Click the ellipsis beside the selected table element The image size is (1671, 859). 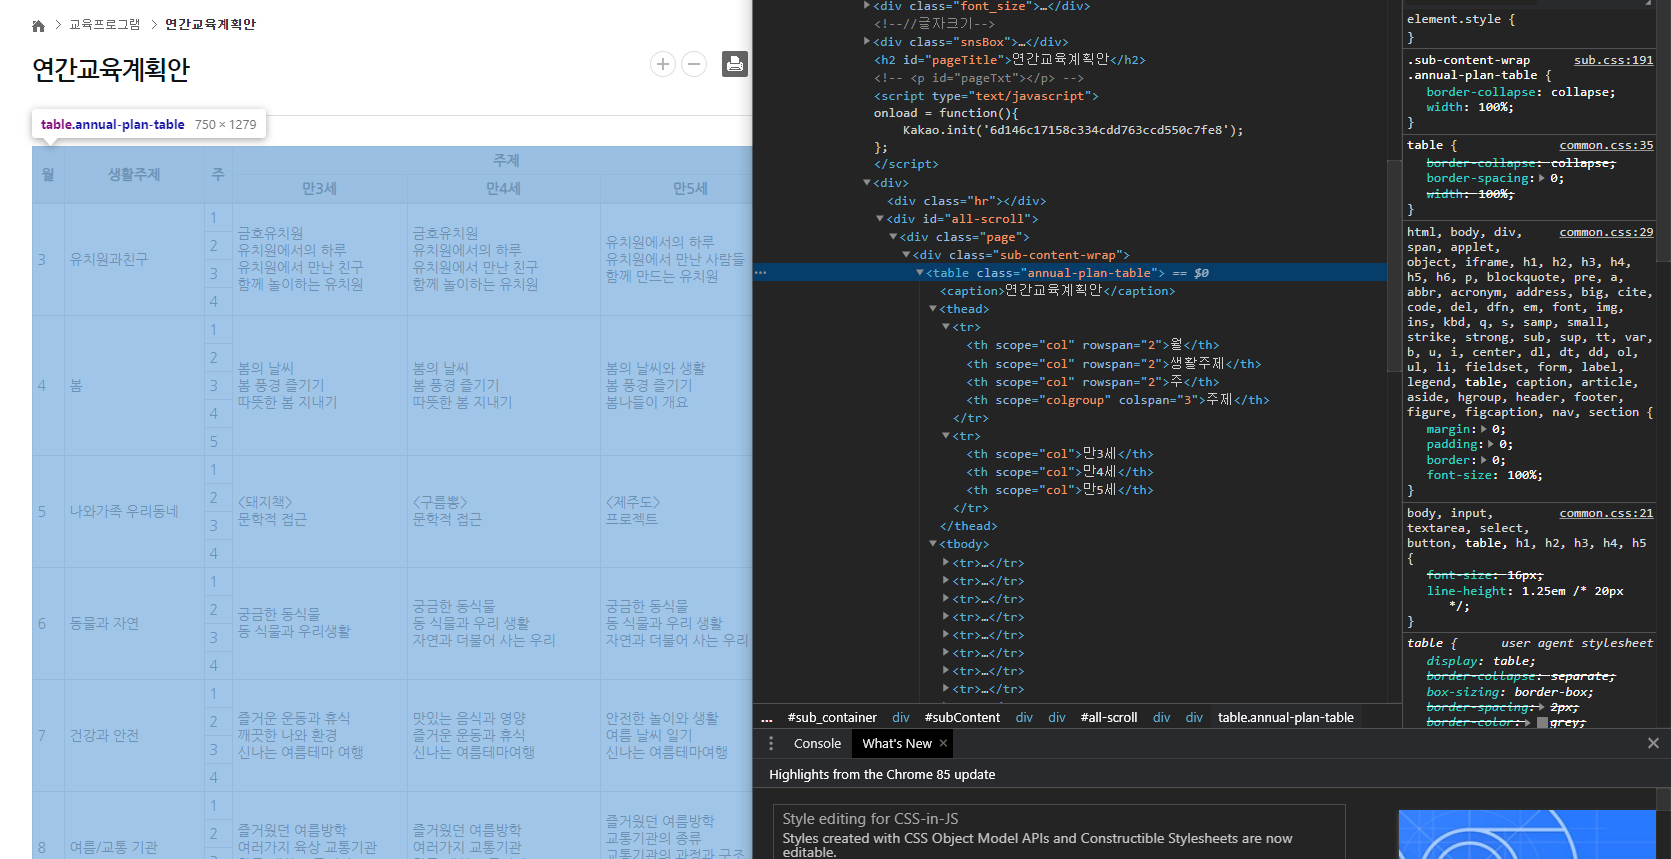coord(761,273)
